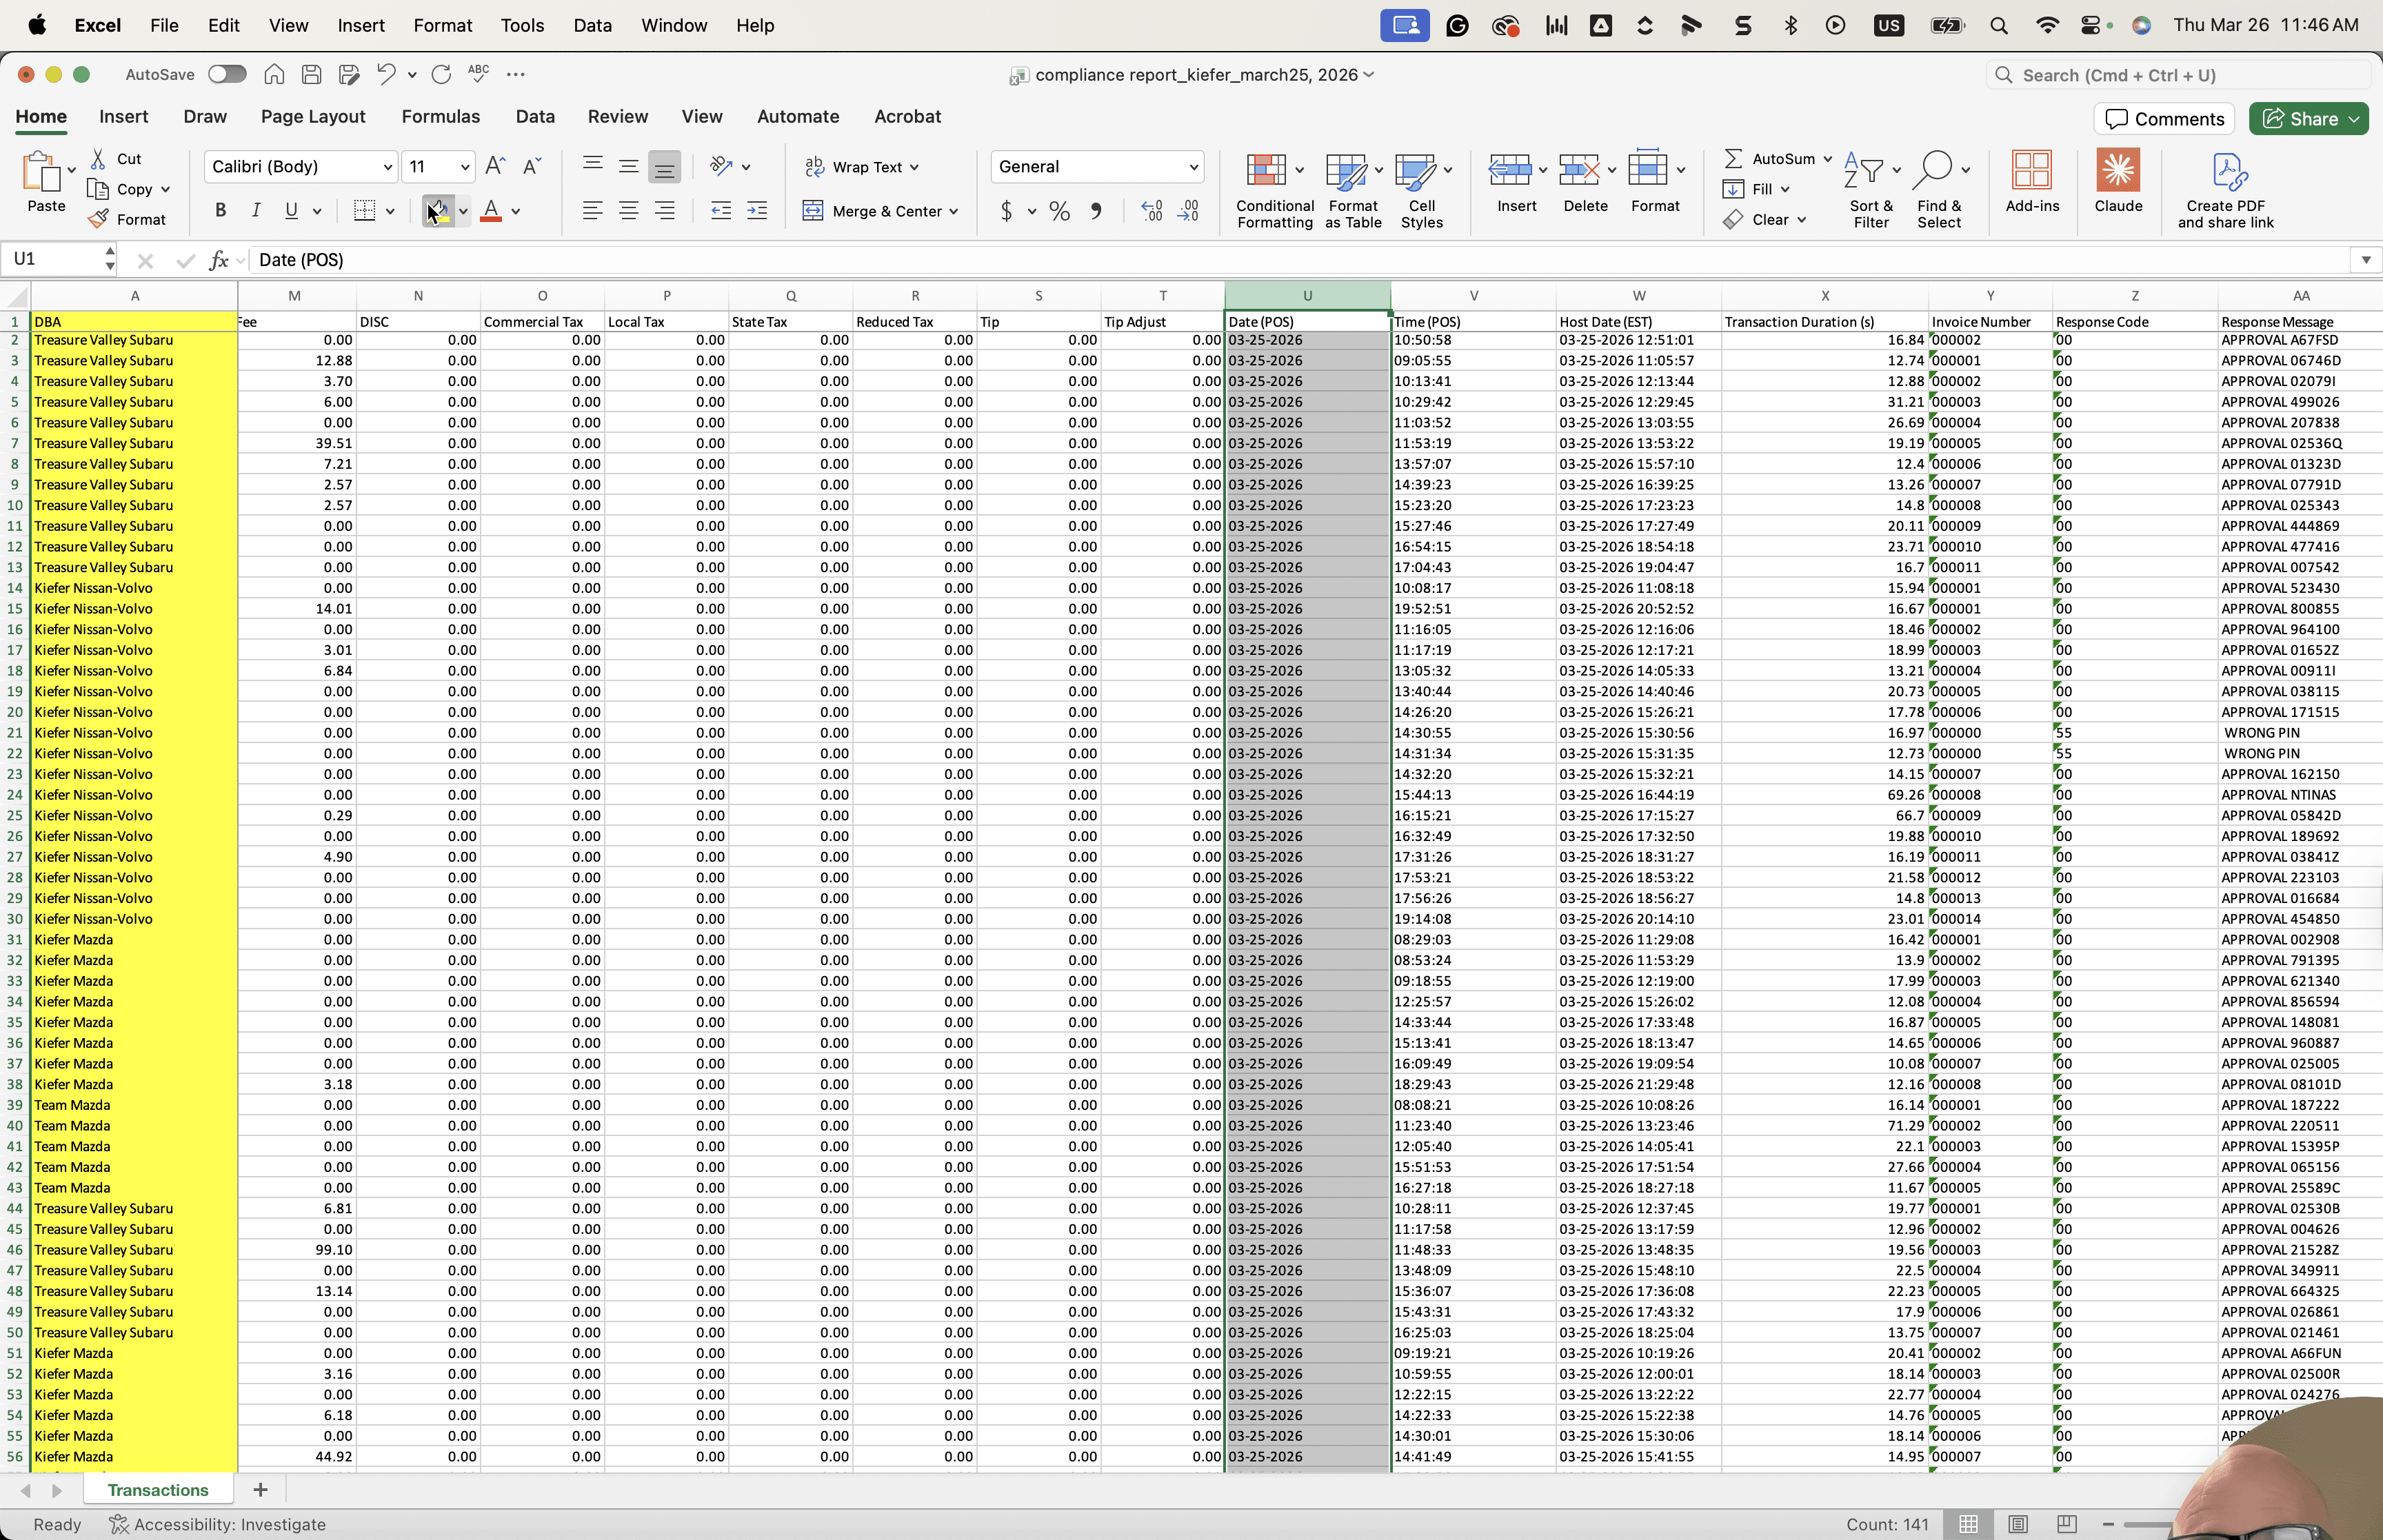Open the font name Calibri dropdown

(387, 167)
